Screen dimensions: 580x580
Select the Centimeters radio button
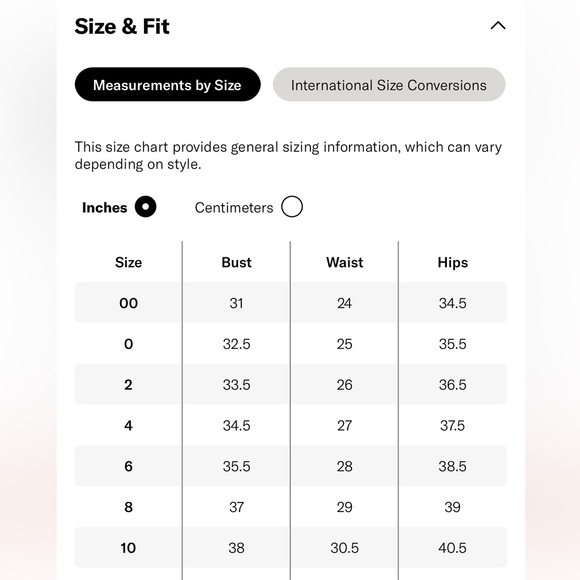pos(292,207)
